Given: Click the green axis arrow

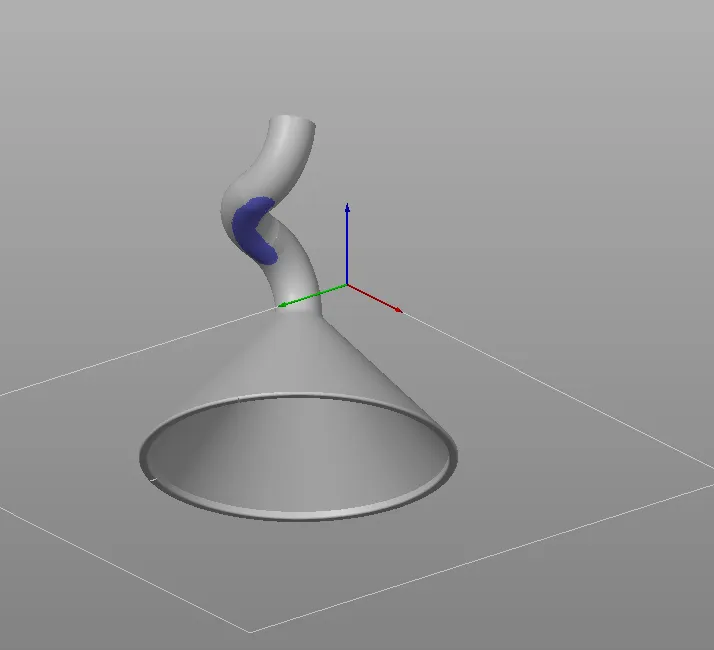Looking at the screenshot, I should [312, 296].
